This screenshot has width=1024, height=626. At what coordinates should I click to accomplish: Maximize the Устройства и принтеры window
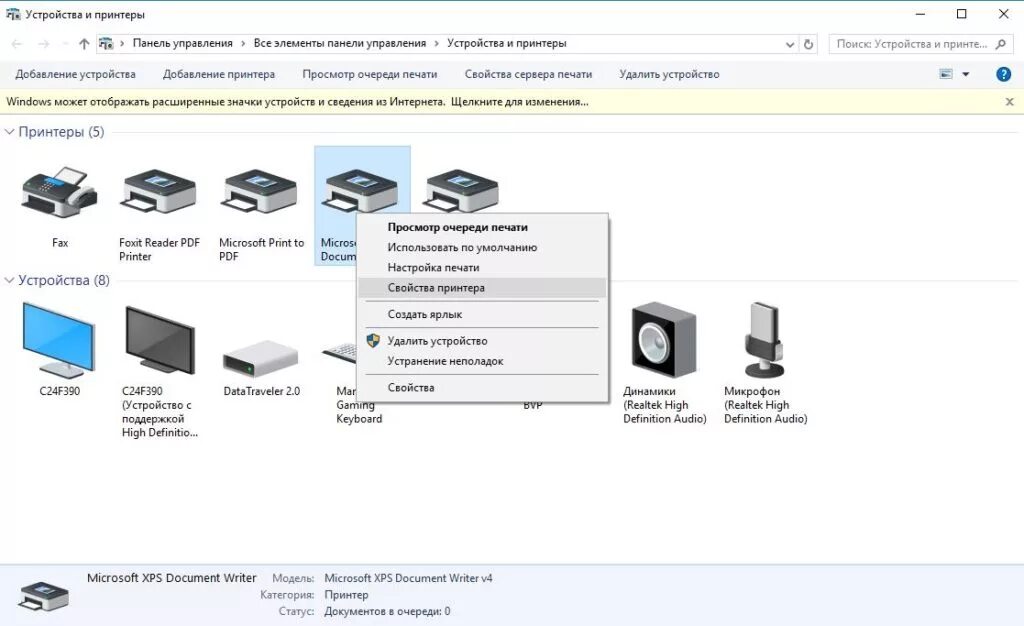961,14
